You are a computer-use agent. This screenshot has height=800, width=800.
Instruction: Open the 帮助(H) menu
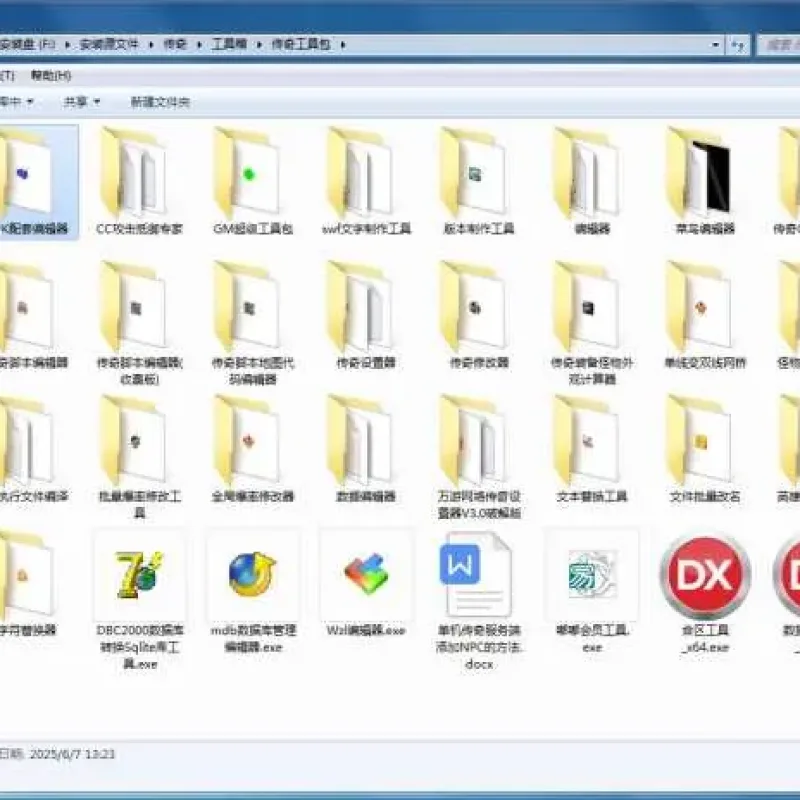(51, 76)
